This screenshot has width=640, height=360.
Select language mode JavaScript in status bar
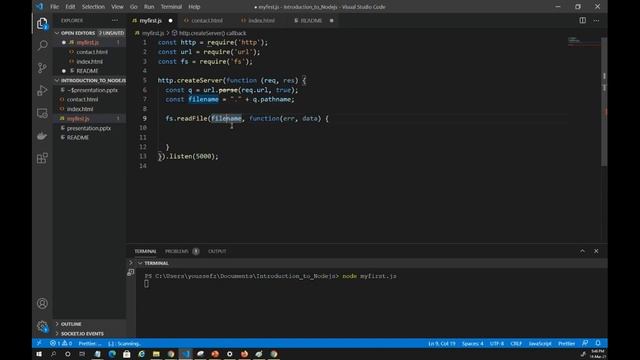click(x=540, y=343)
